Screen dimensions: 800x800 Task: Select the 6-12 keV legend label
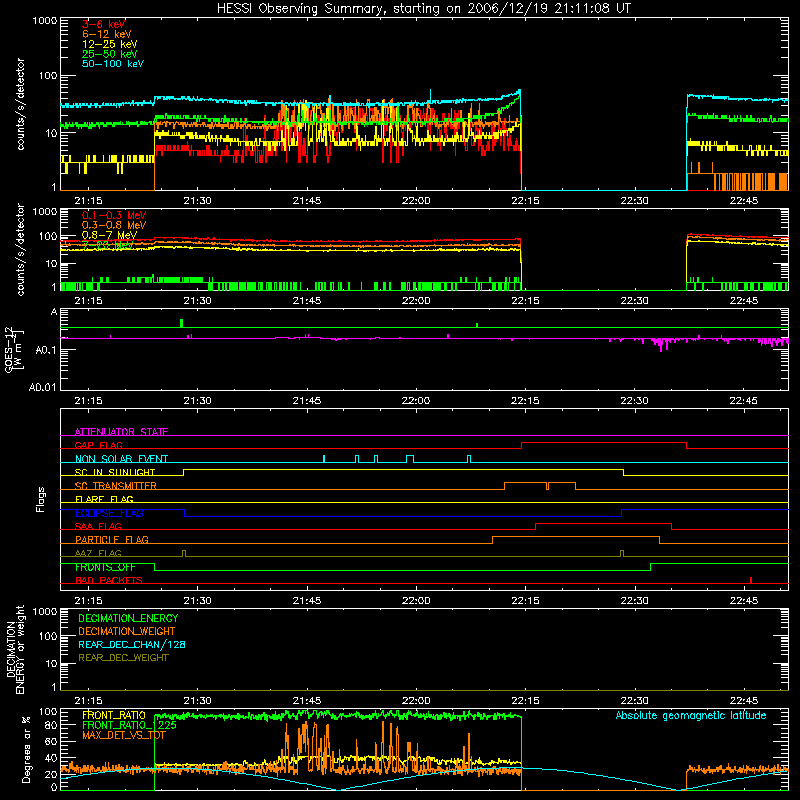tap(107, 34)
